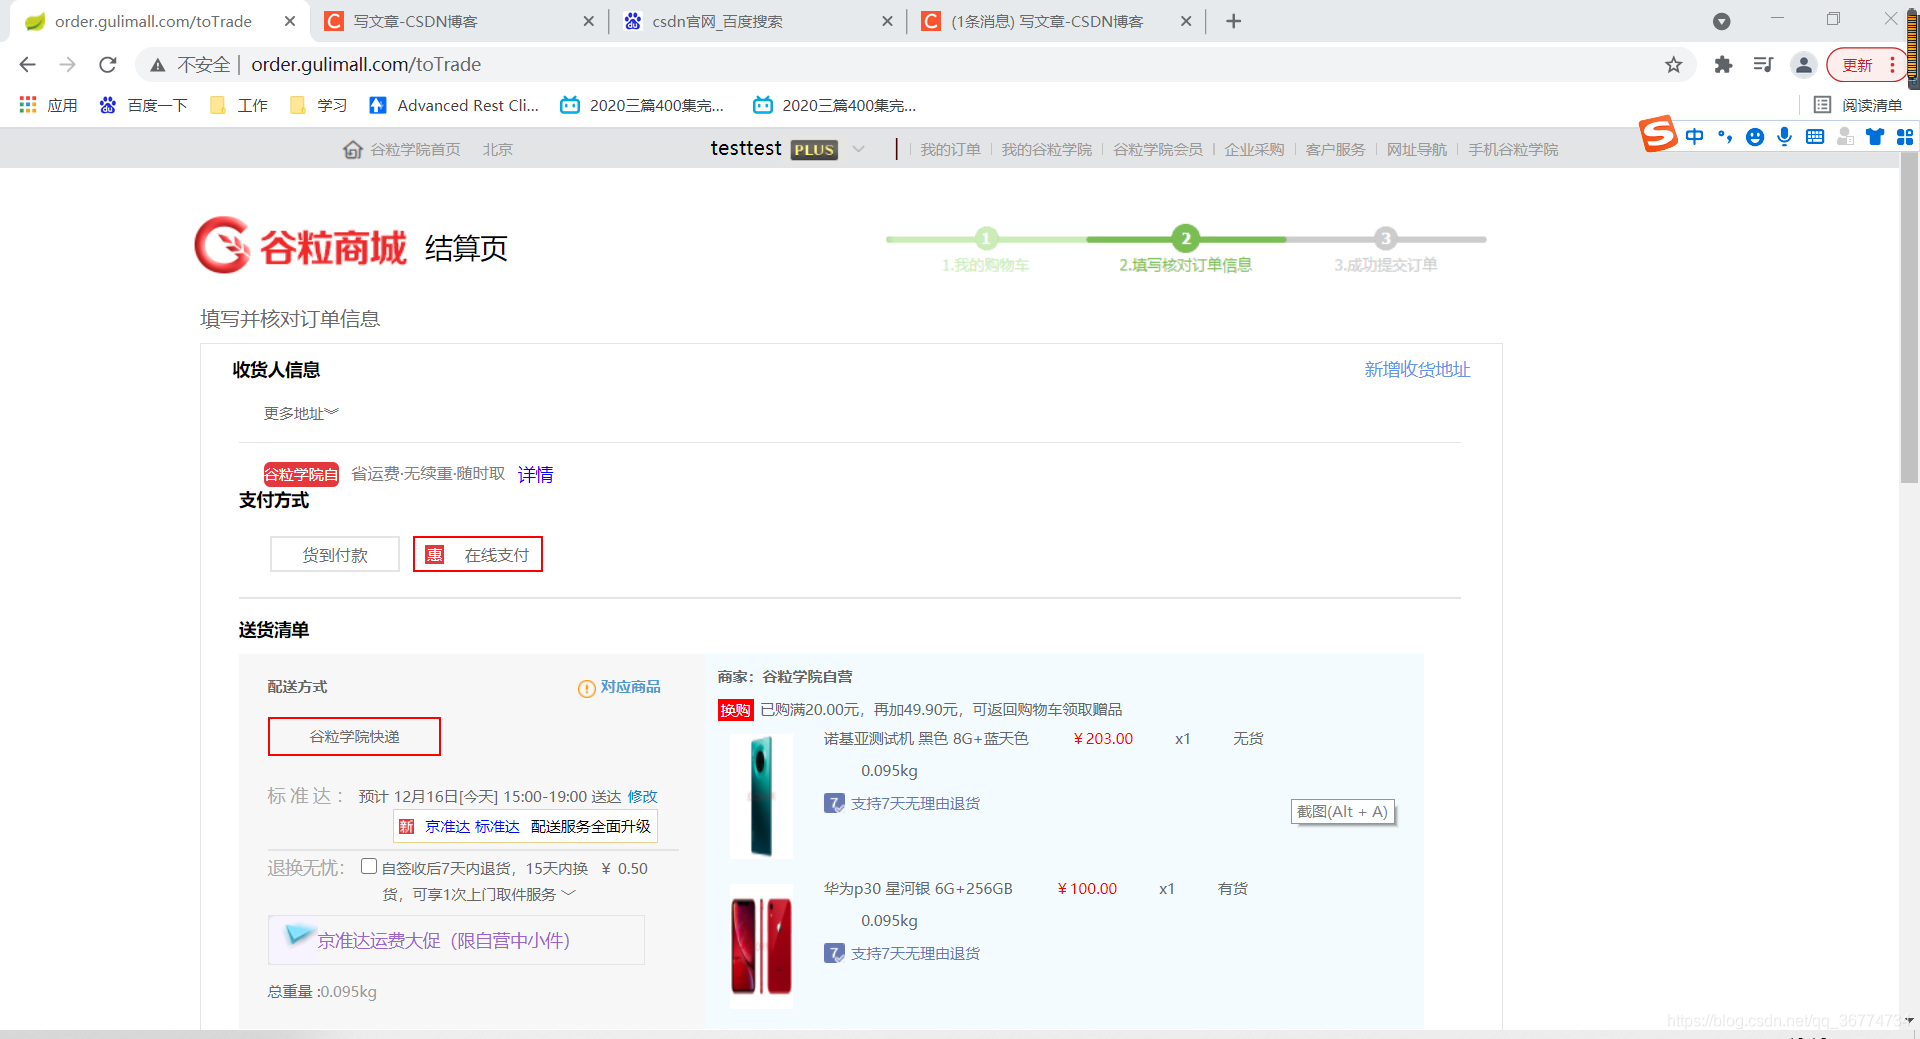The height and width of the screenshot is (1039, 1920).
Task: Open the 工作 bookmark folder
Action: tap(238, 105)
